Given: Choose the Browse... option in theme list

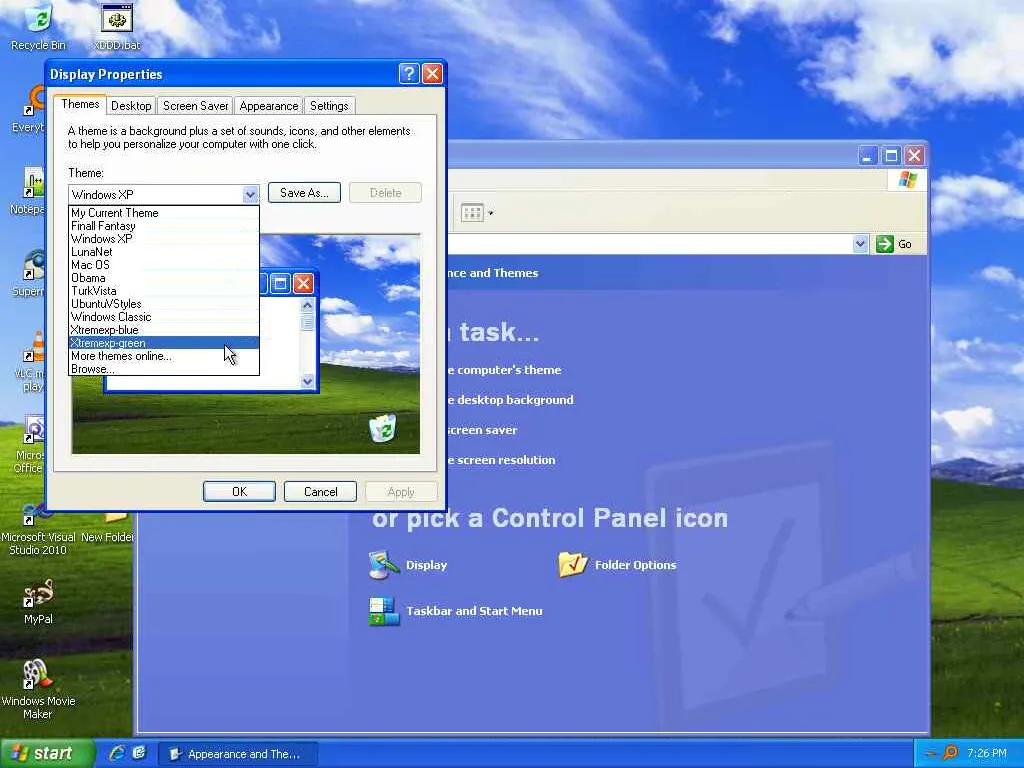Looking at the screenshot, I should click(x=164, y=369).
